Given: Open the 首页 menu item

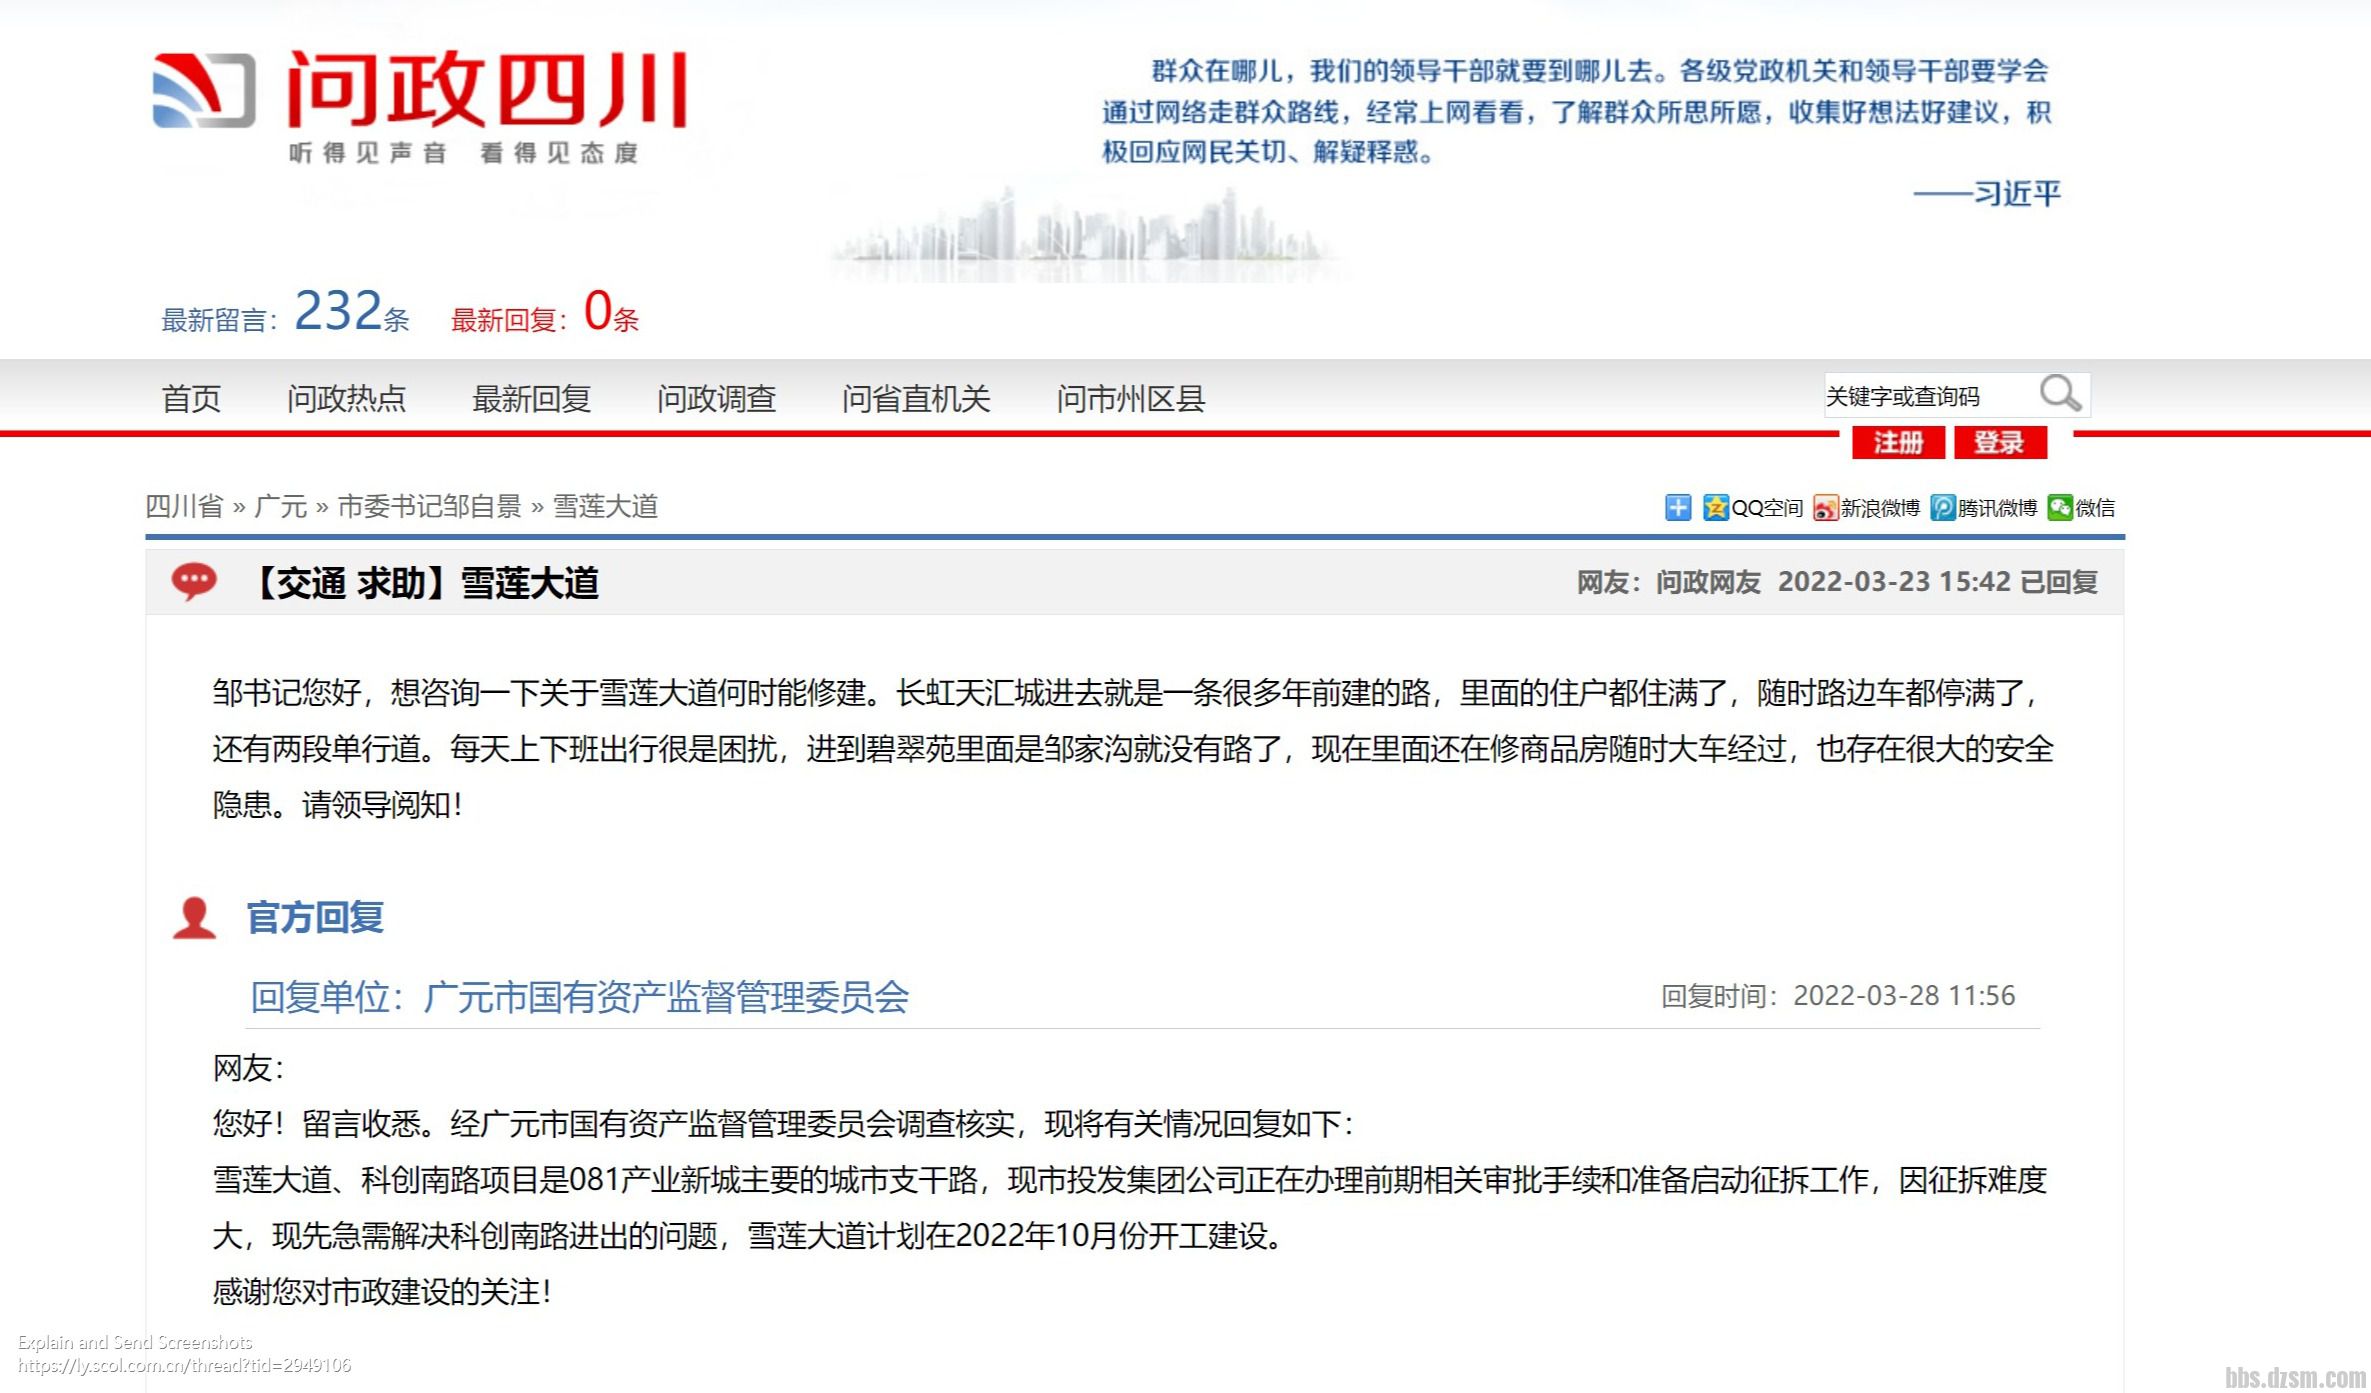Looking at the screenshot, I should point(191,398).
